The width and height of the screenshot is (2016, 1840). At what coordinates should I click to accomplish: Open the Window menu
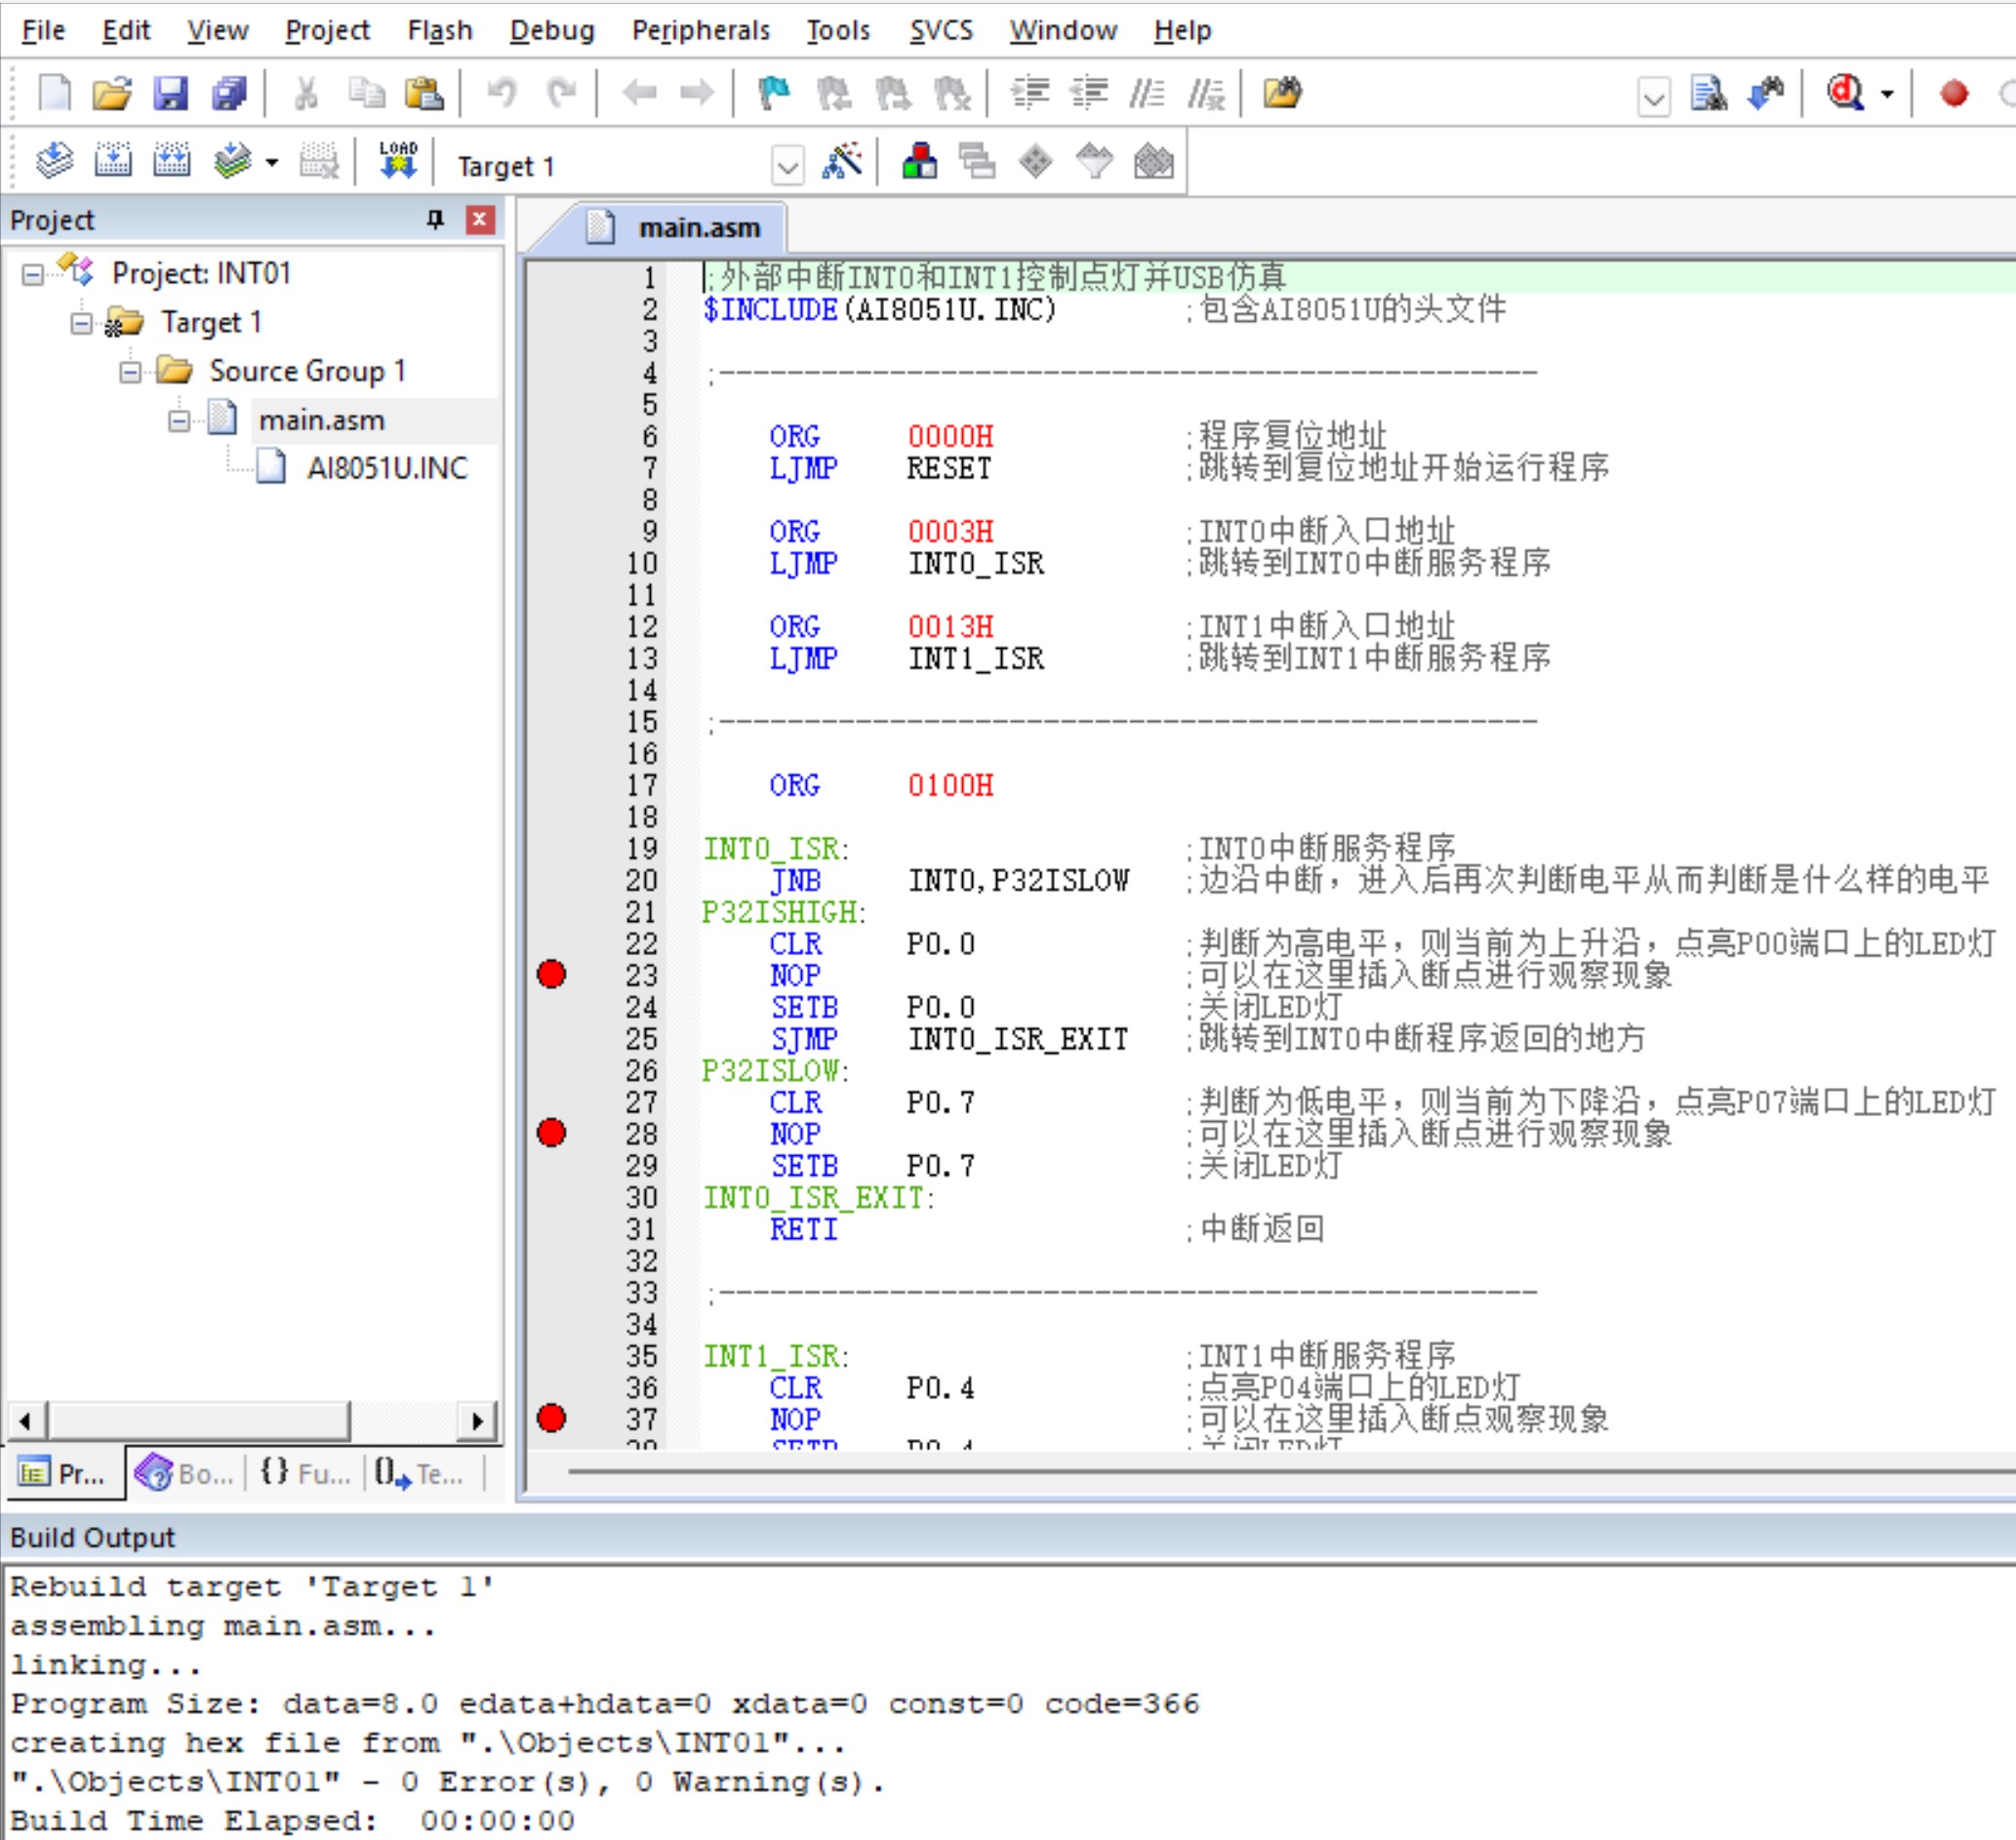(1062, 30)
